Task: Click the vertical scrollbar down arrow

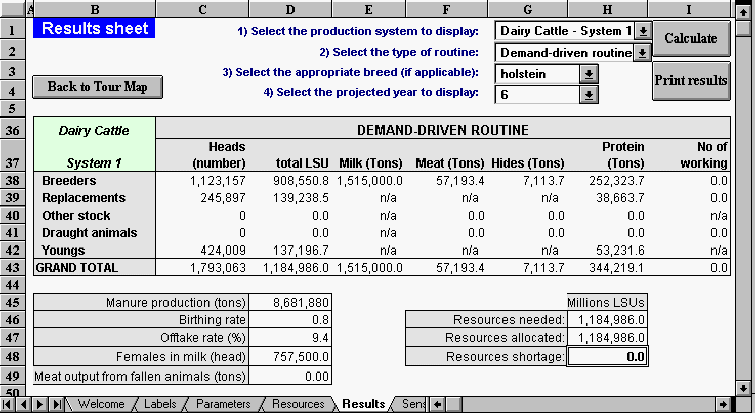Action: 746,387
